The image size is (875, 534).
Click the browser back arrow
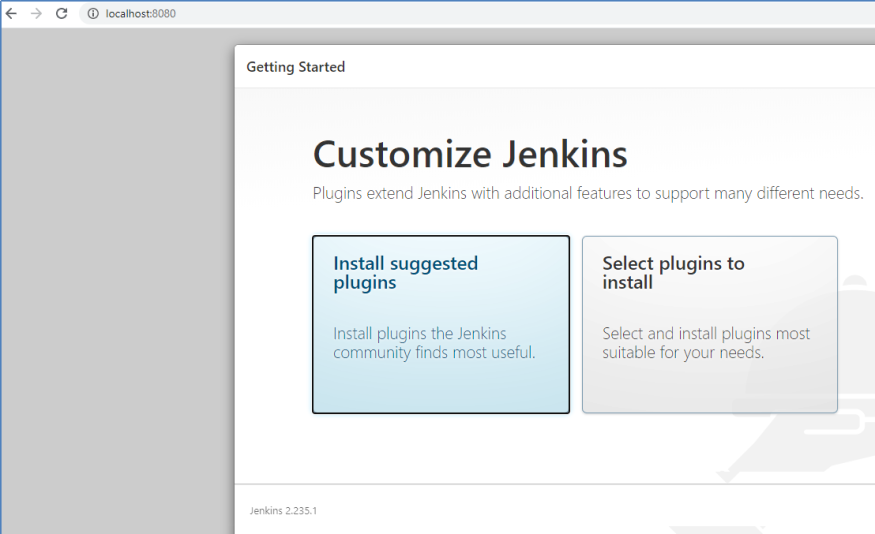click(x=12, y=14)
